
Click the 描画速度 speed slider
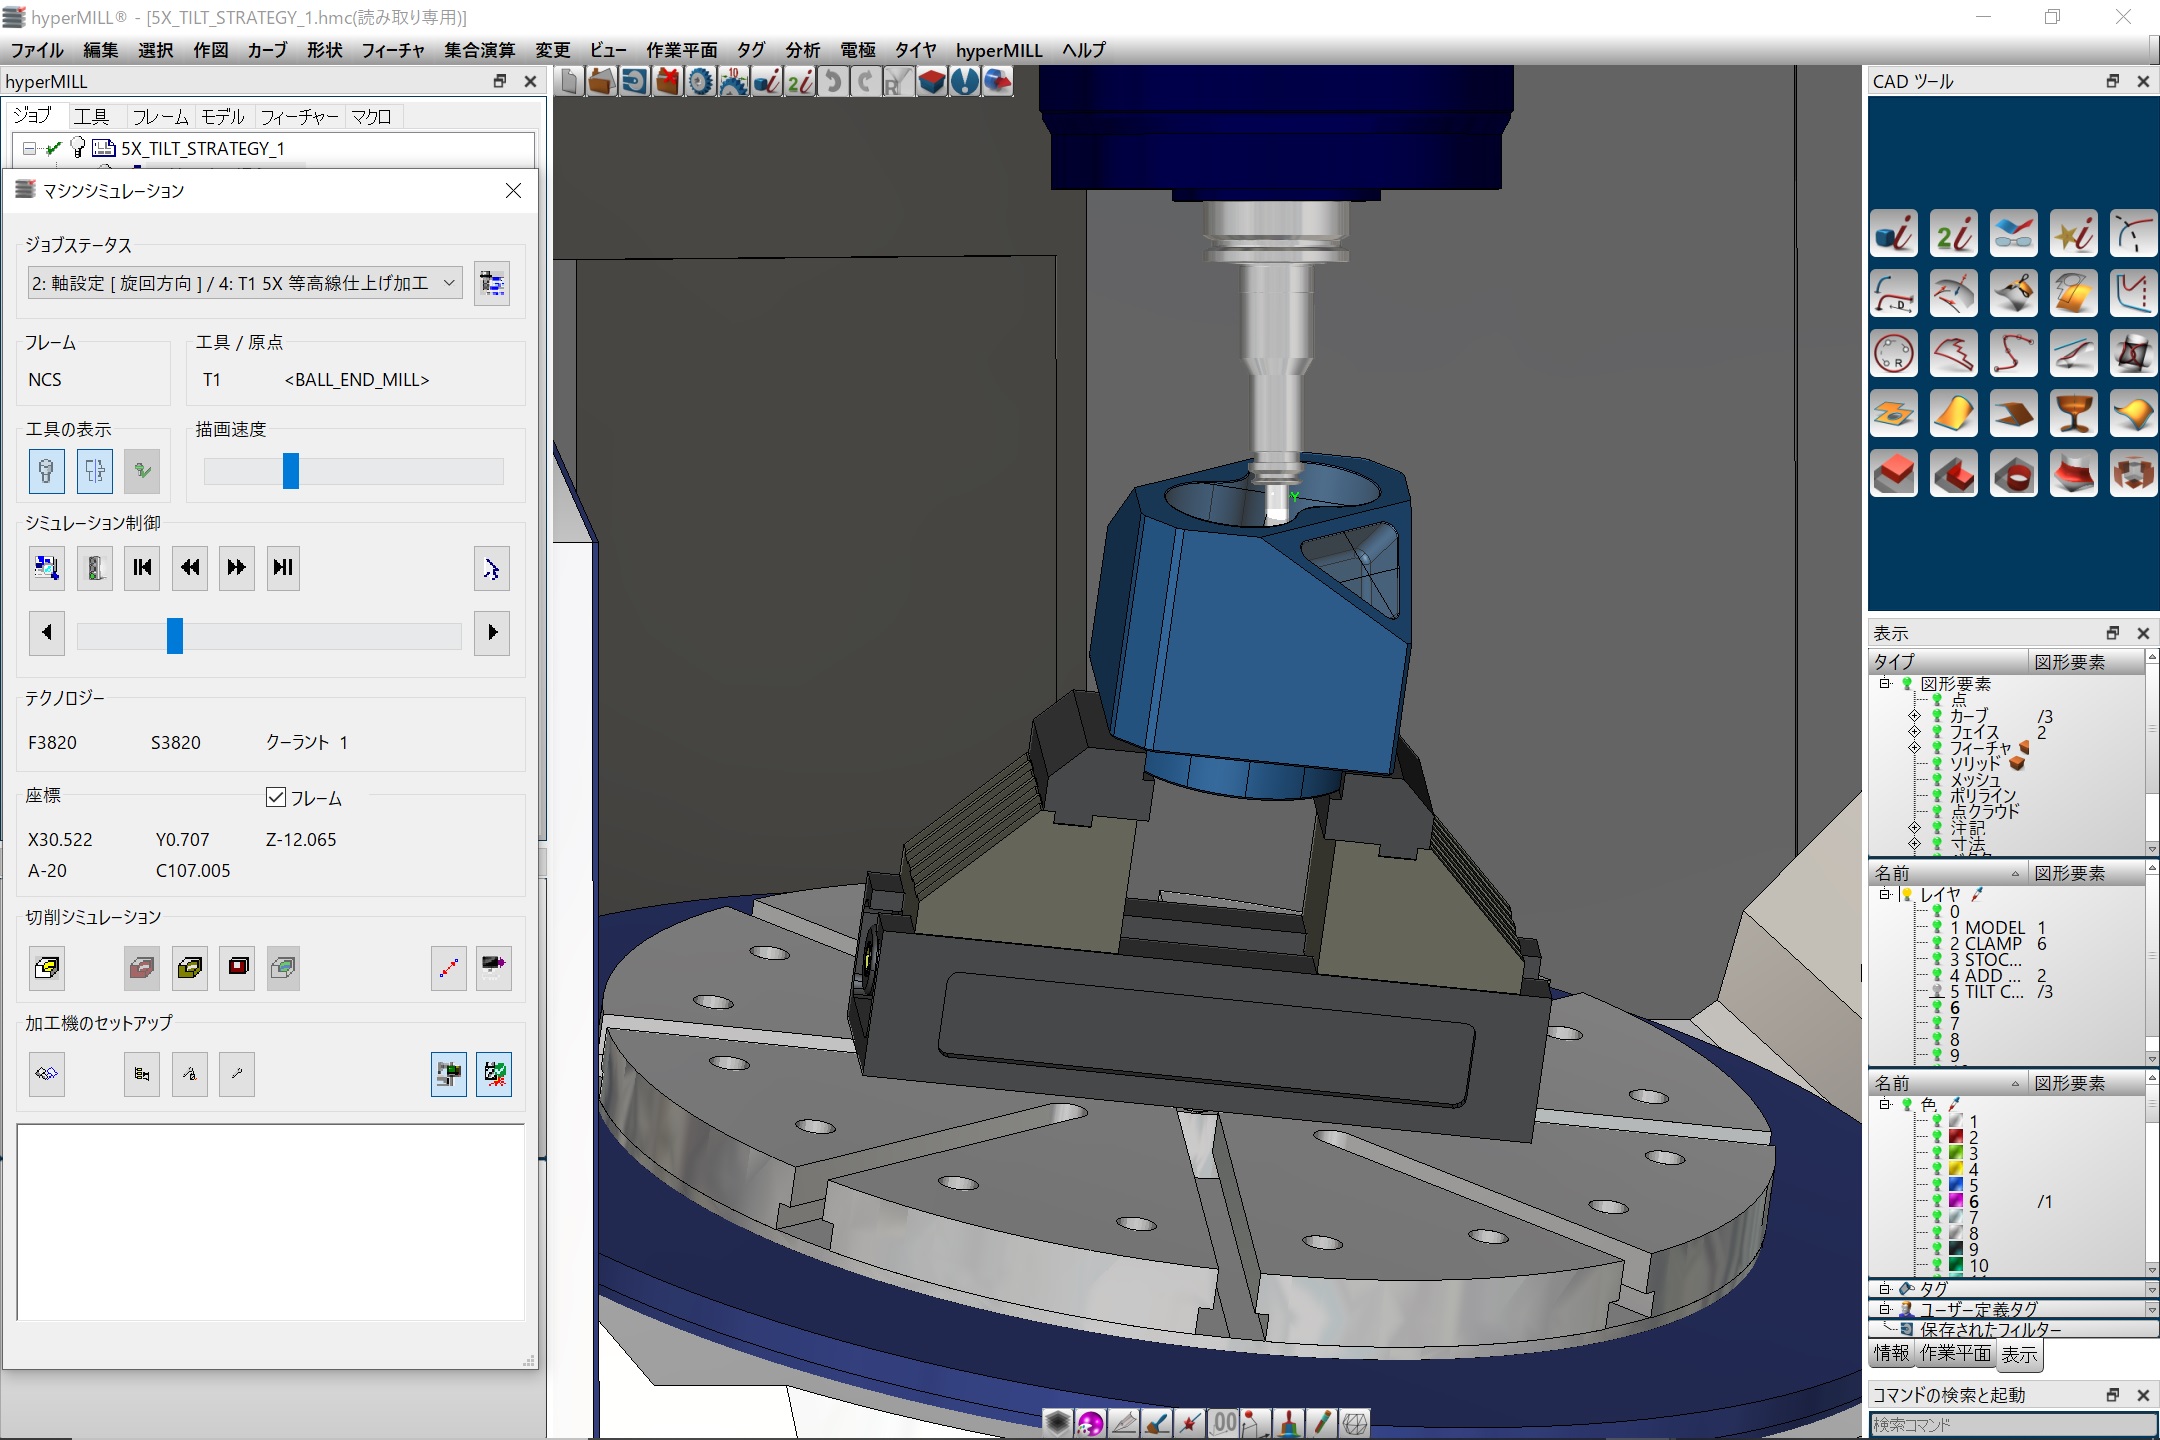point(291,471)
